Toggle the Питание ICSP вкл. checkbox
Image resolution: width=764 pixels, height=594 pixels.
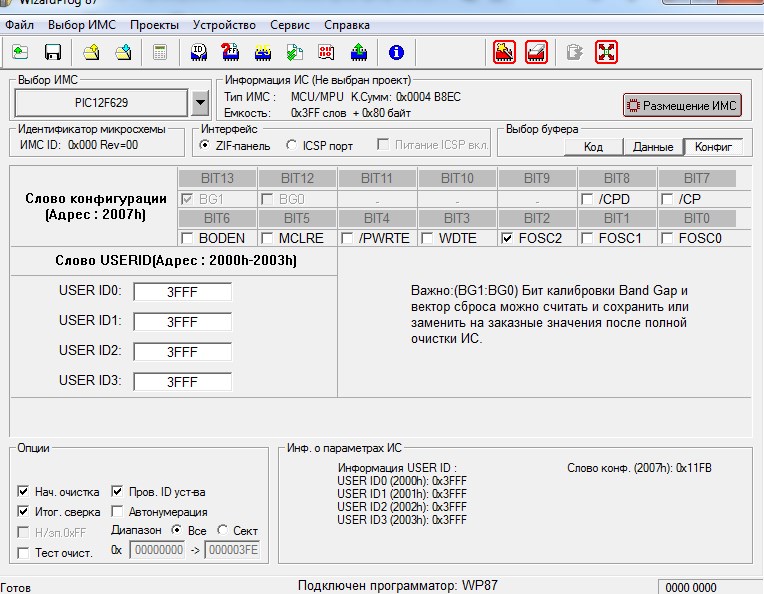click(x=383, y=145)
